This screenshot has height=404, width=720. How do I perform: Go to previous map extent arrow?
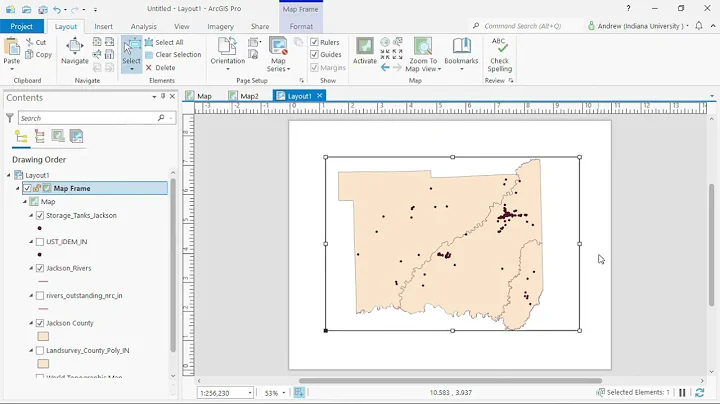pyautogui.click(x=385, y=67)
